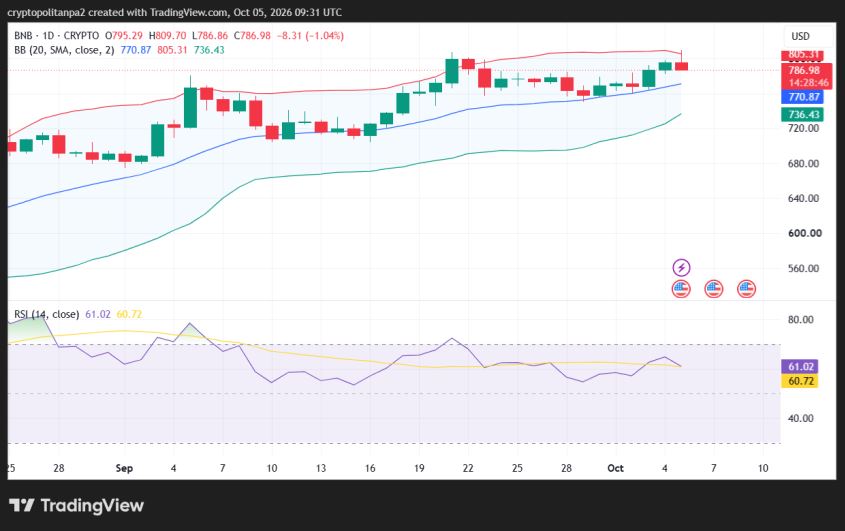Click the US flag event icon below lightning icon
Screen dimensions: 845x531
tap(681, 289)
